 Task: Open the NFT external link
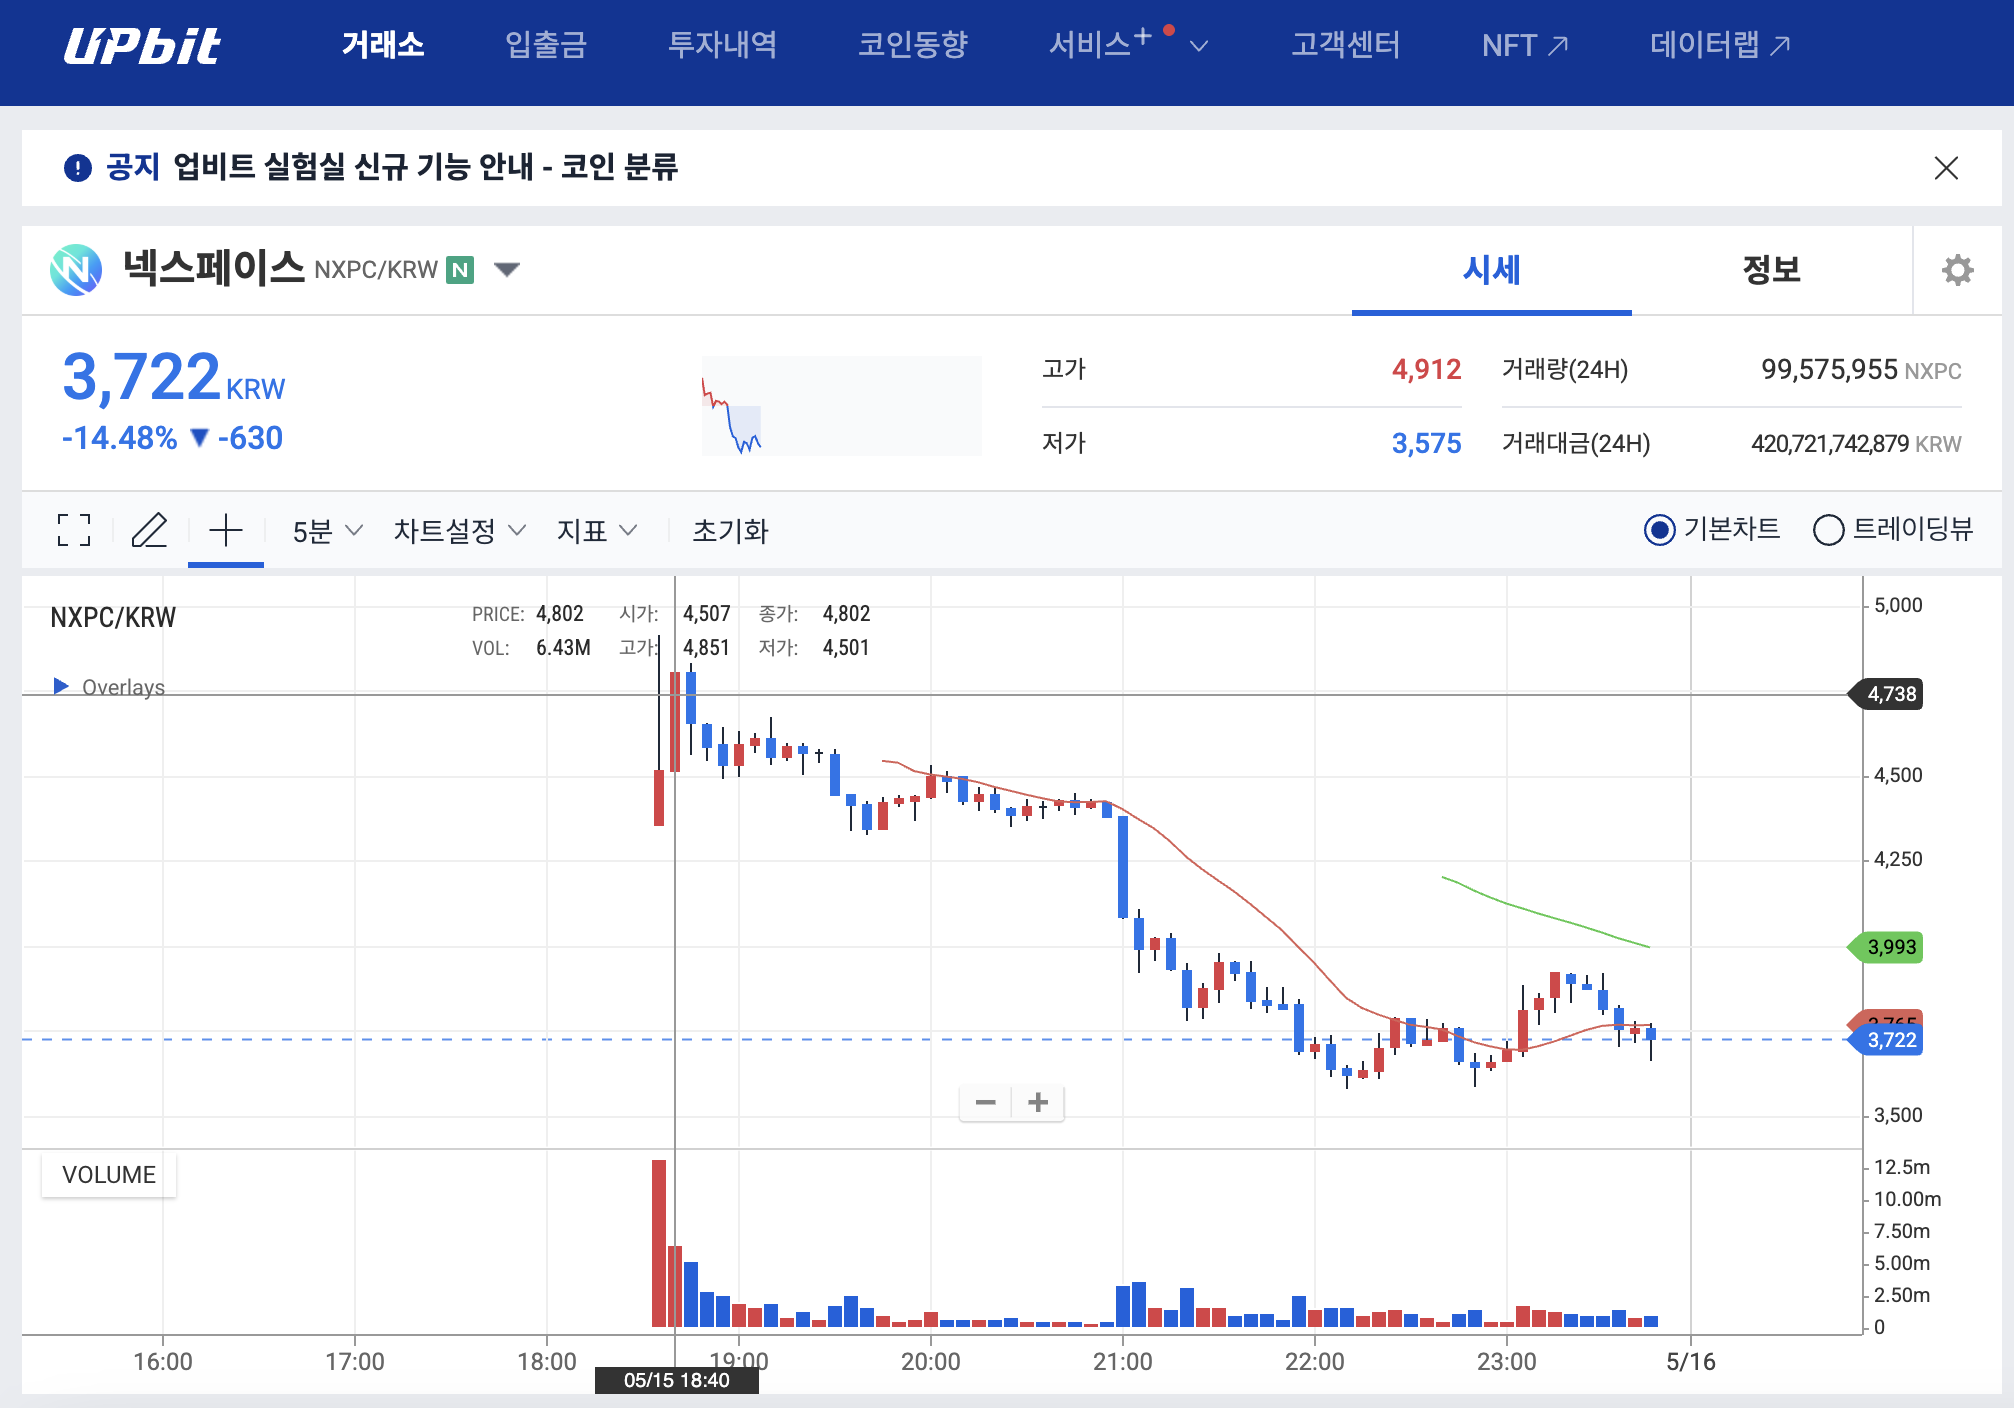point(1522,44)
